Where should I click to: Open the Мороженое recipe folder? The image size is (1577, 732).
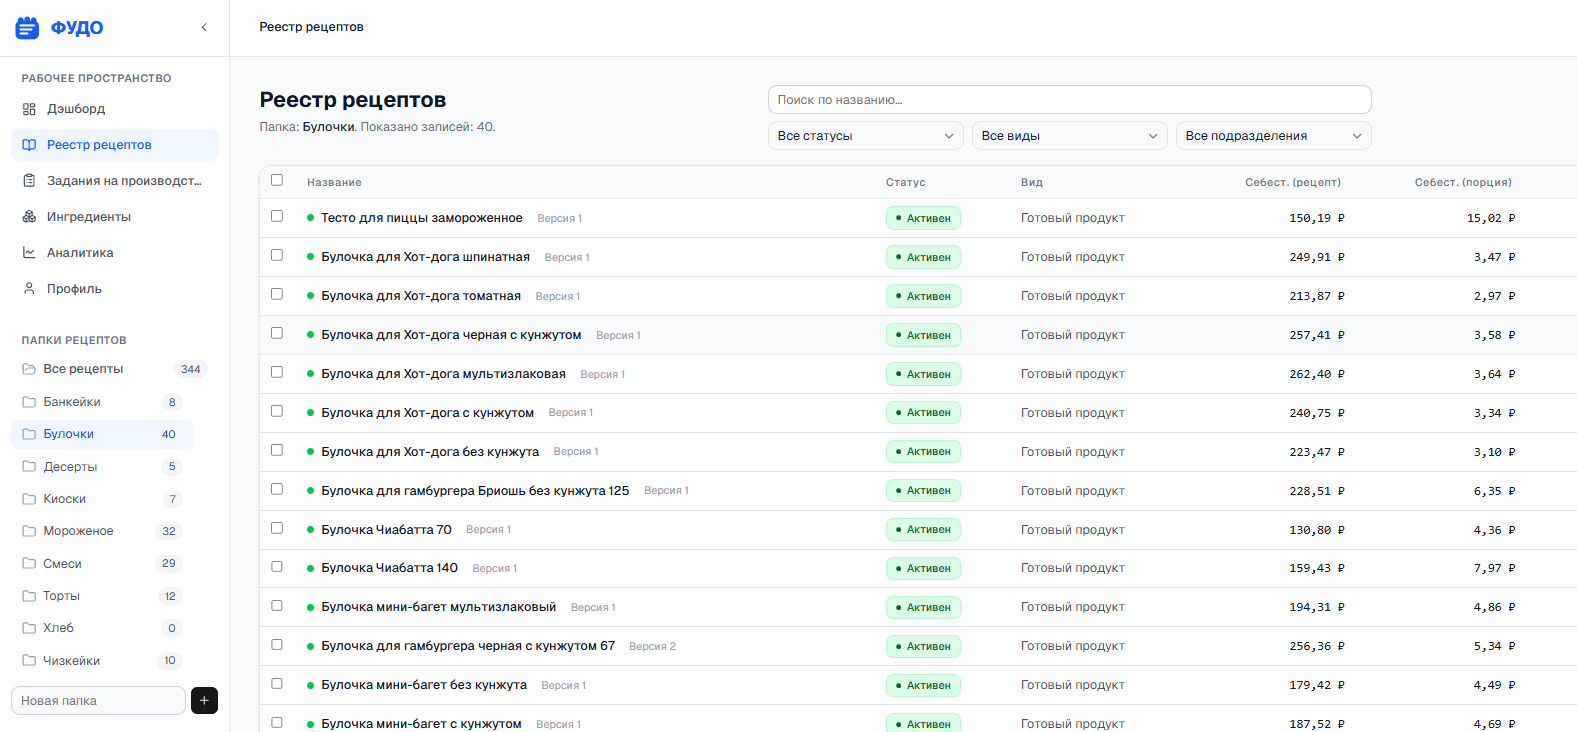click(x=78, y=531)
